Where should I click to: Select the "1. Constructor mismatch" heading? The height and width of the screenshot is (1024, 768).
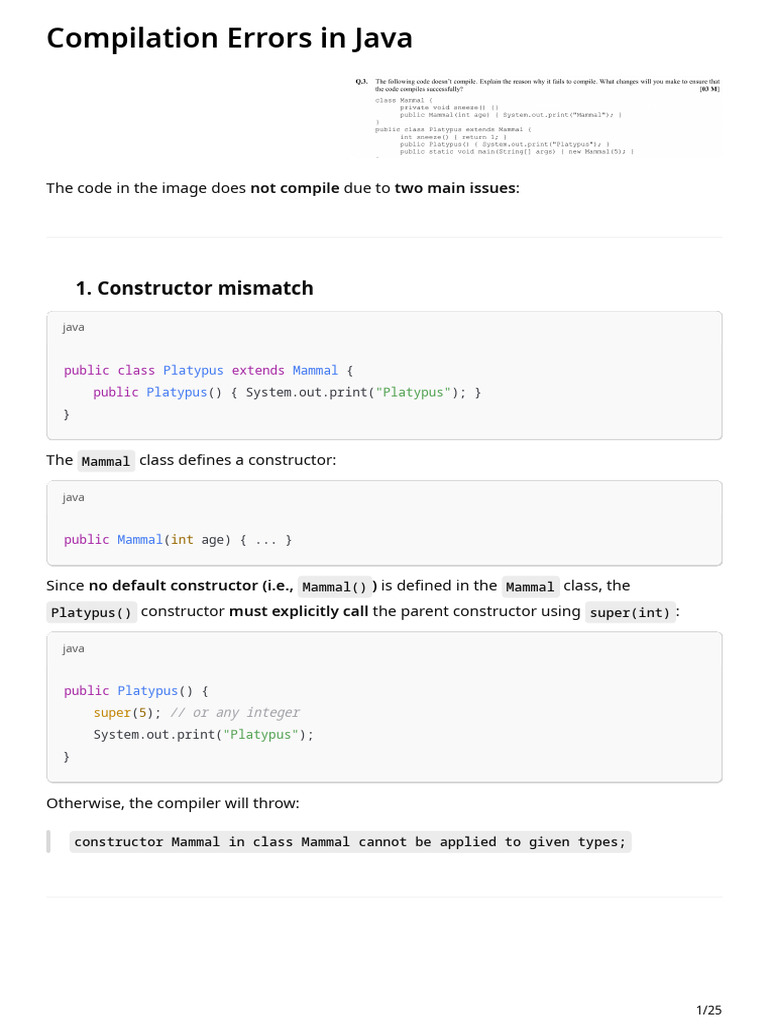click(194, 288)
